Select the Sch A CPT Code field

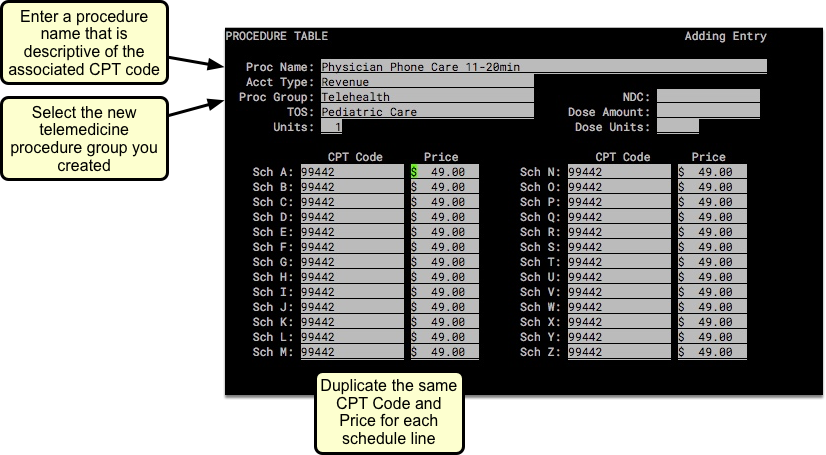tap(352, 172)
